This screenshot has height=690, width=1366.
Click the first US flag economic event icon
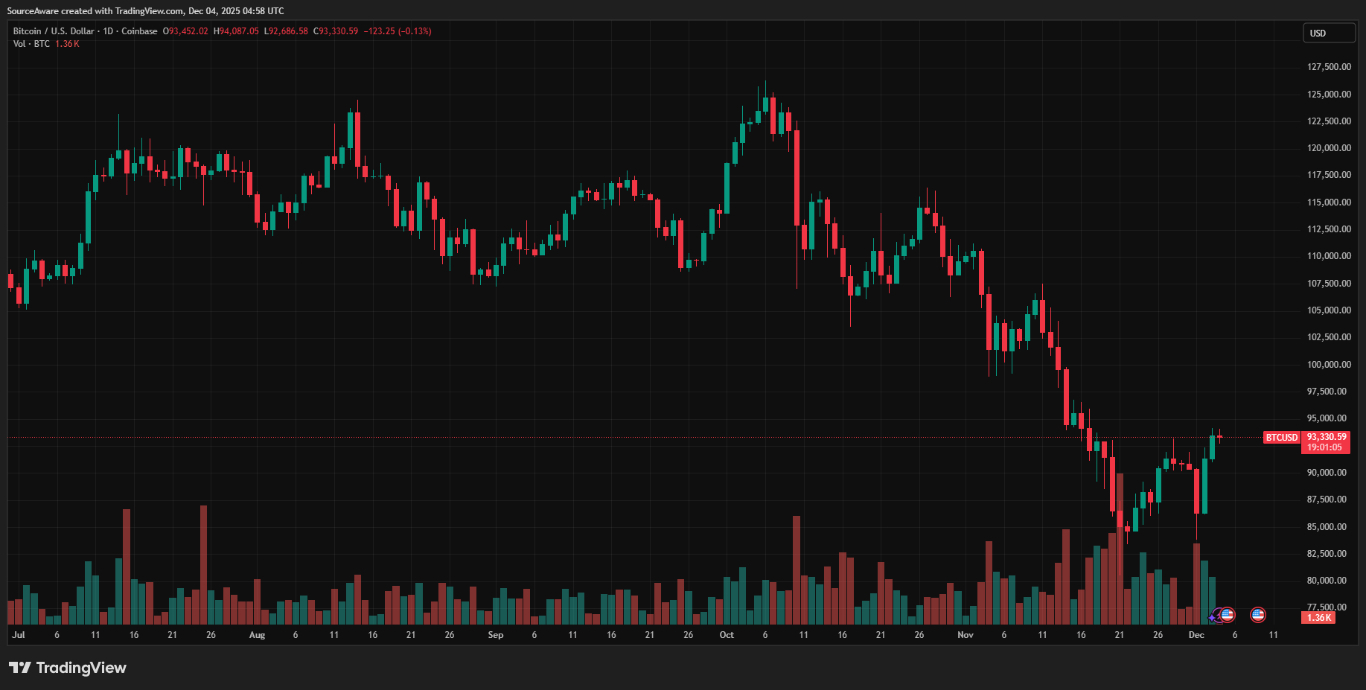(1227, 615)
